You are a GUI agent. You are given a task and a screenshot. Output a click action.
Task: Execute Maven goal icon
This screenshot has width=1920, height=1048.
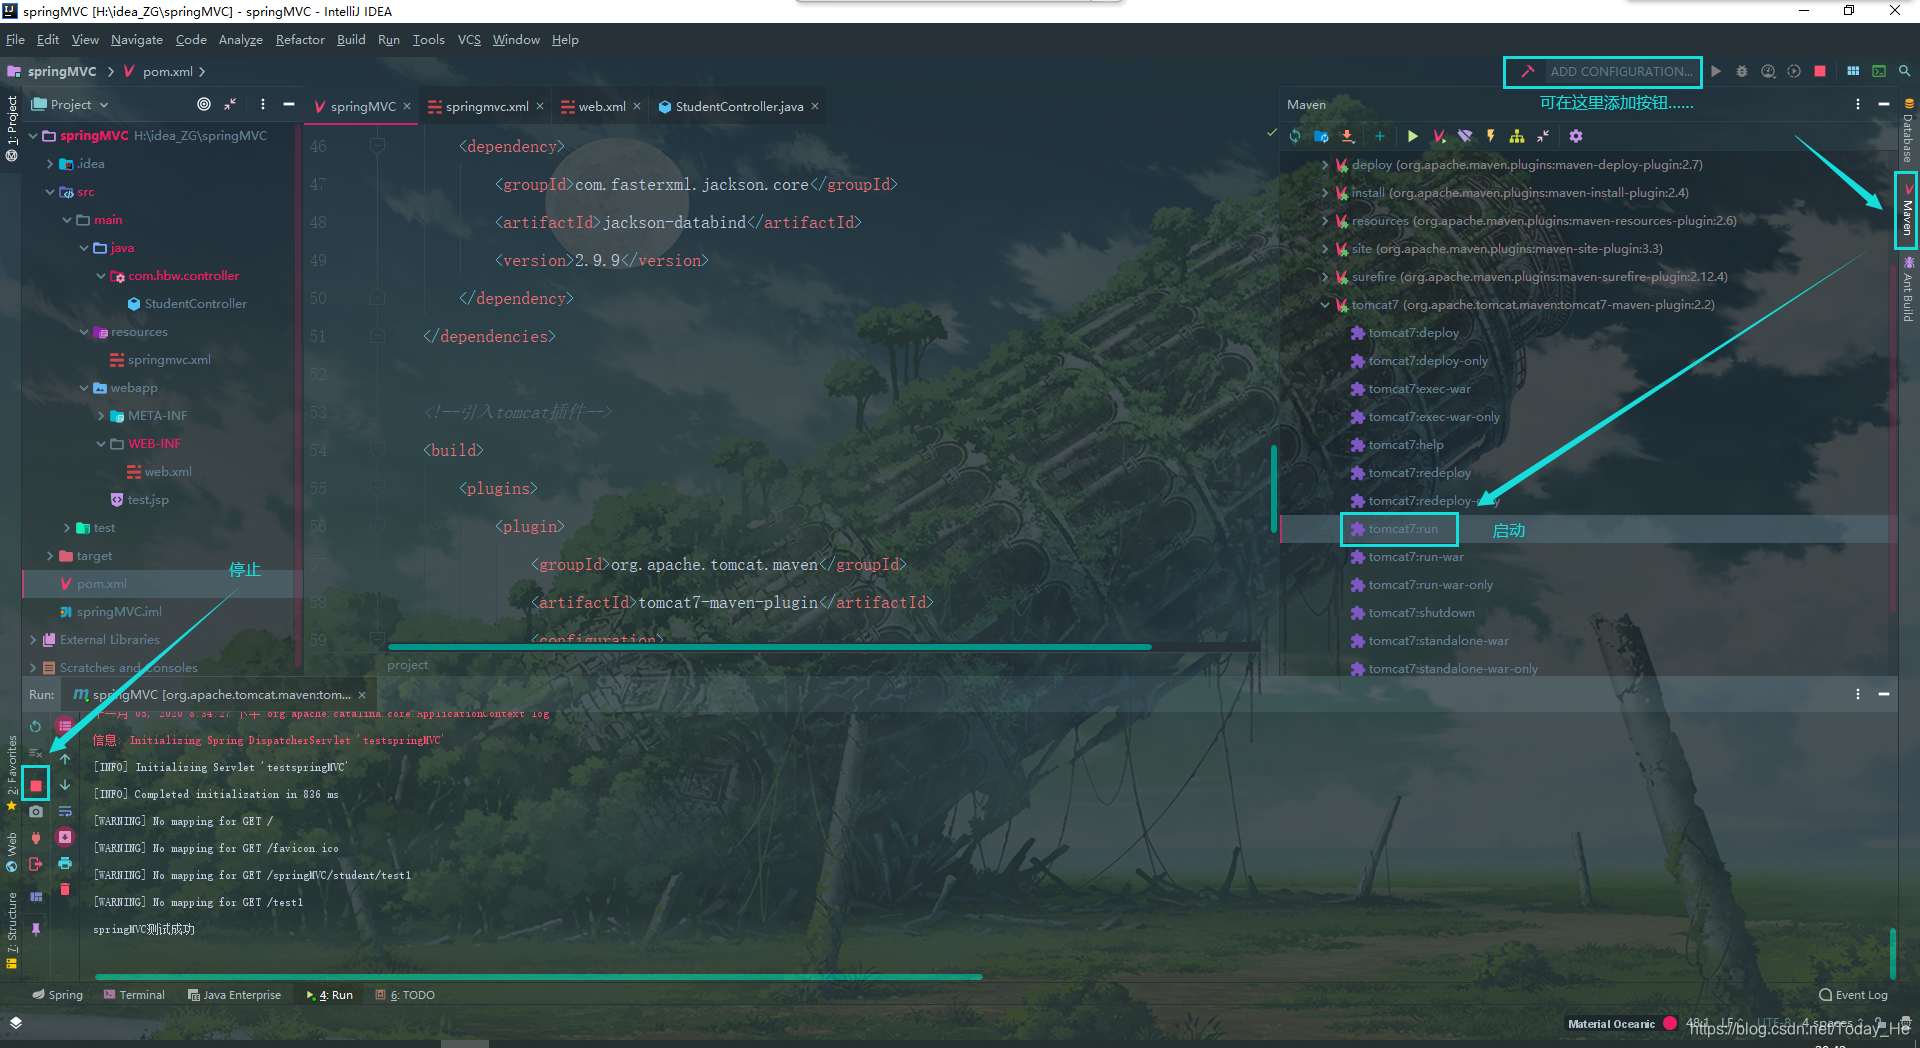click(x=1439, y=136)
